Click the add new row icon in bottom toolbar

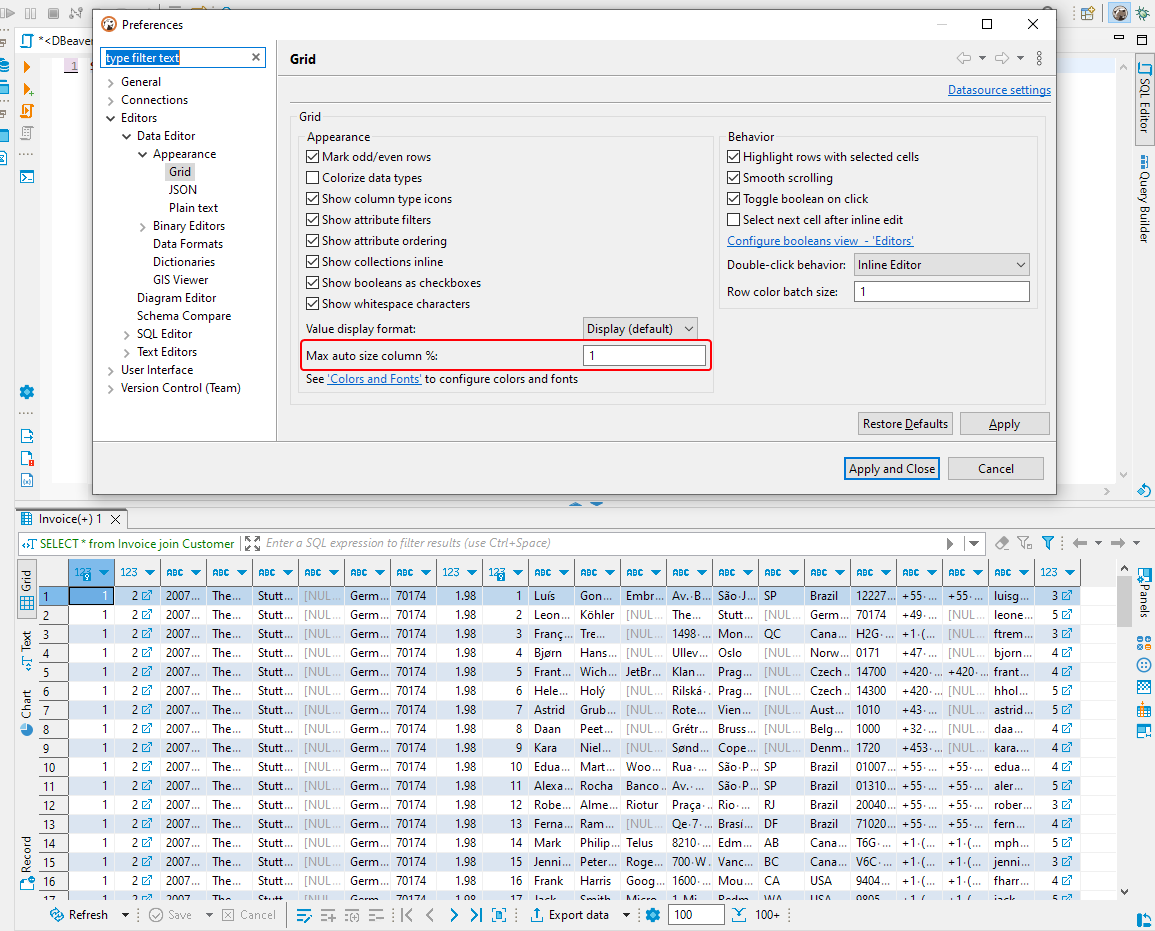click(x=328, y=915)
